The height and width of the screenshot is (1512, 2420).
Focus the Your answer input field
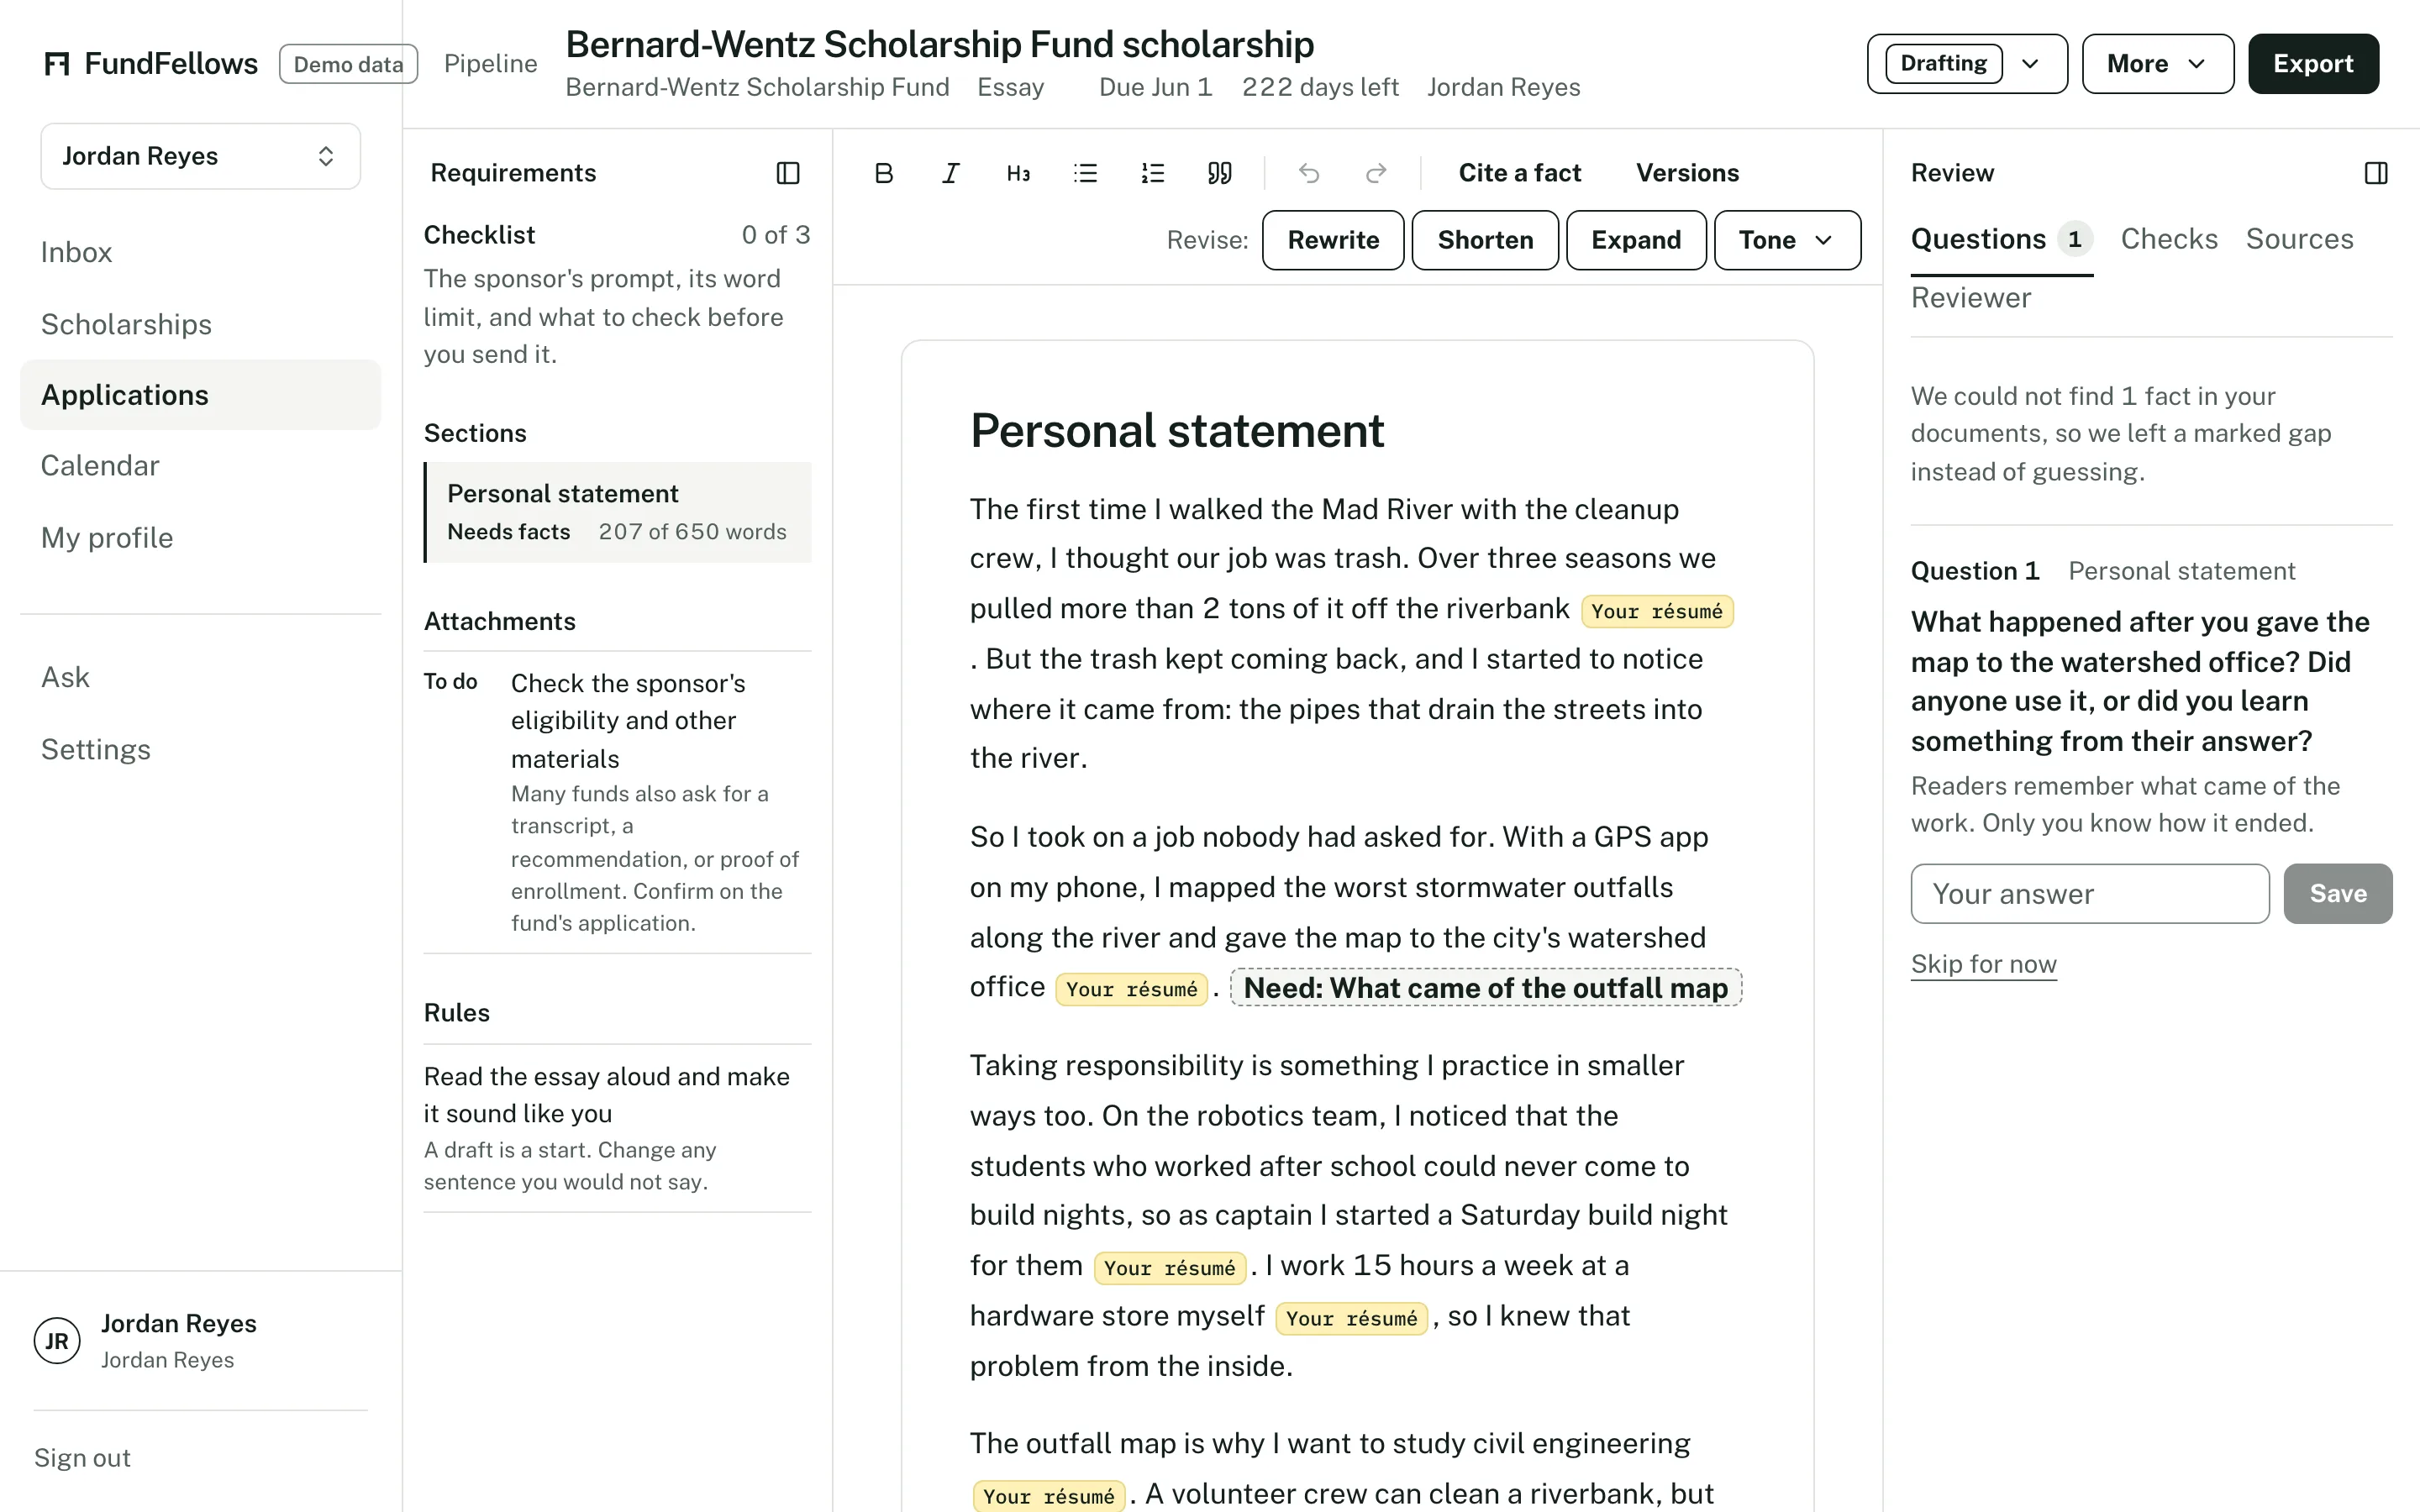[x=2089, y=893]
